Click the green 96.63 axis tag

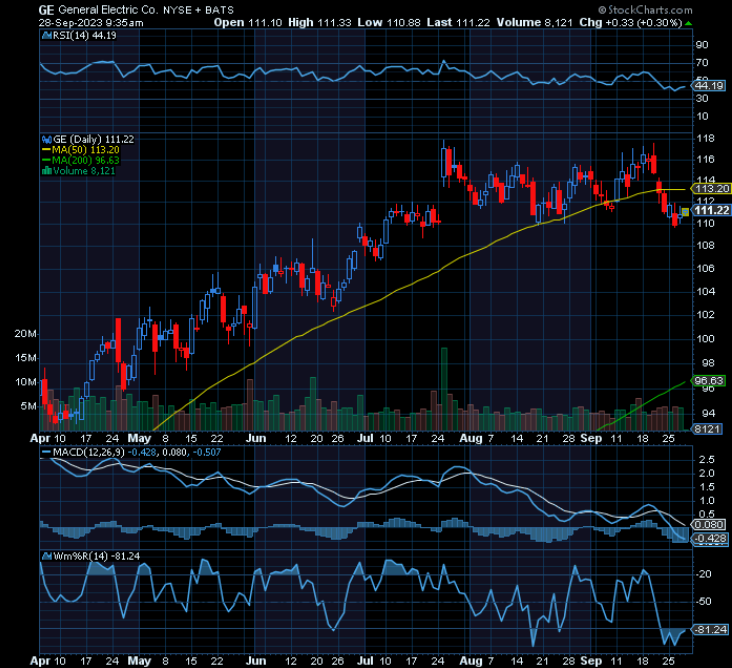click(709, 381)
